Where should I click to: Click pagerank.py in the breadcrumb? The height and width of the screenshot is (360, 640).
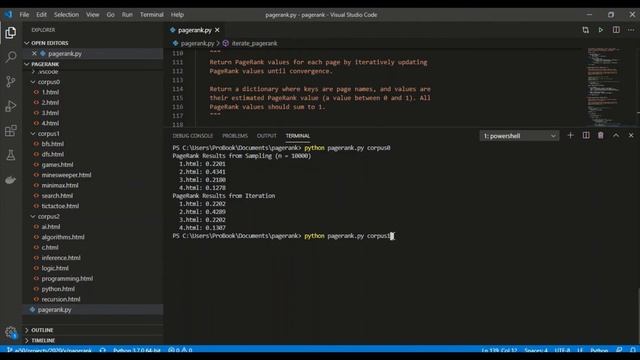click(x=197, y=43)
